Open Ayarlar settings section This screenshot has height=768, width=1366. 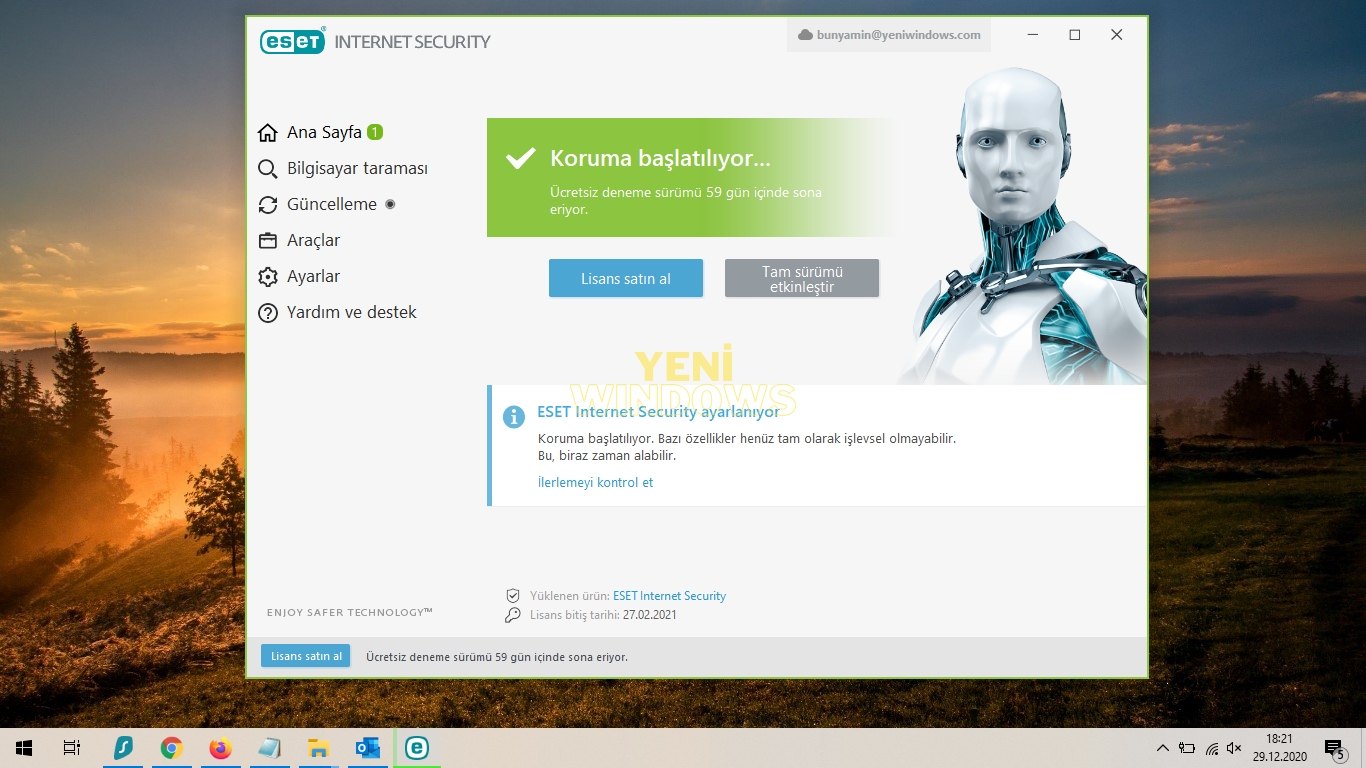(x=313, y=276)
